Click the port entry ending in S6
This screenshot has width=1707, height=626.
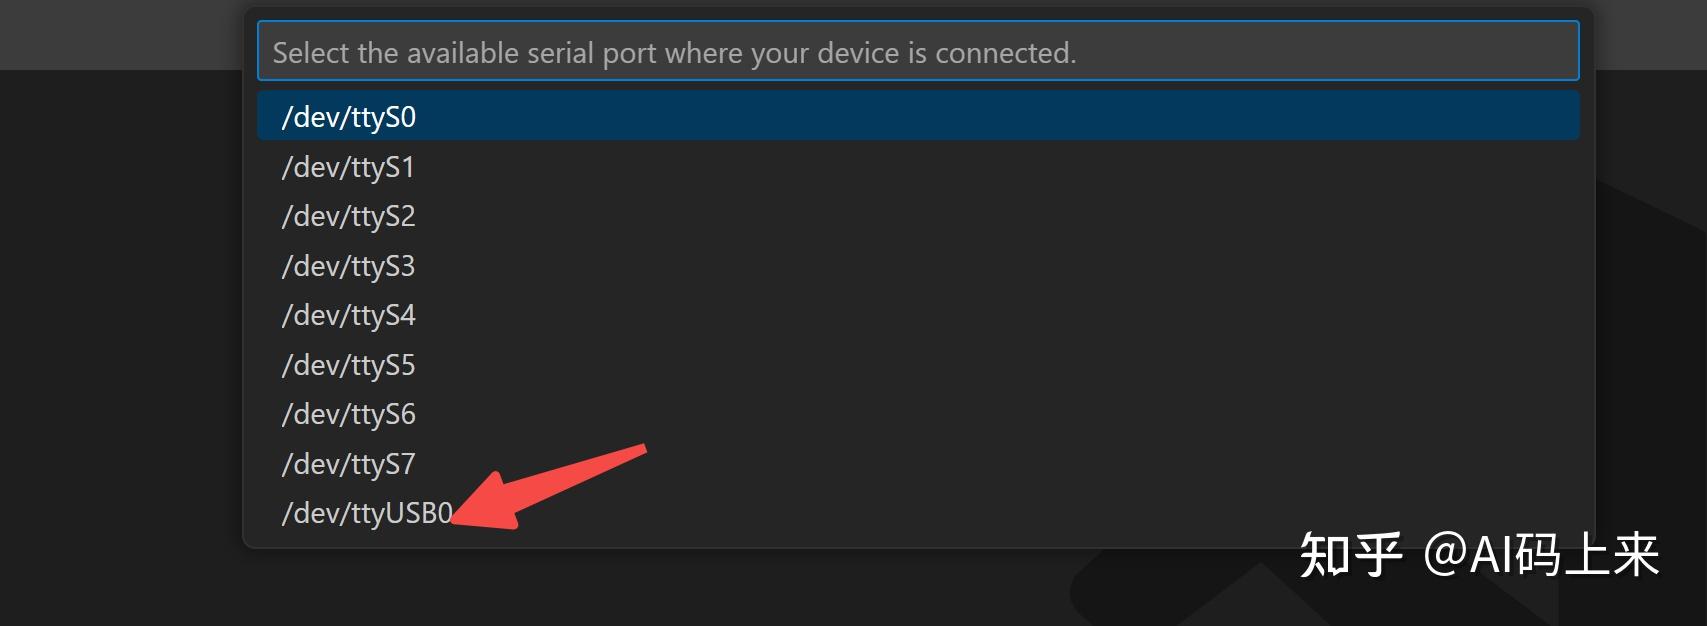pos(349,414)
